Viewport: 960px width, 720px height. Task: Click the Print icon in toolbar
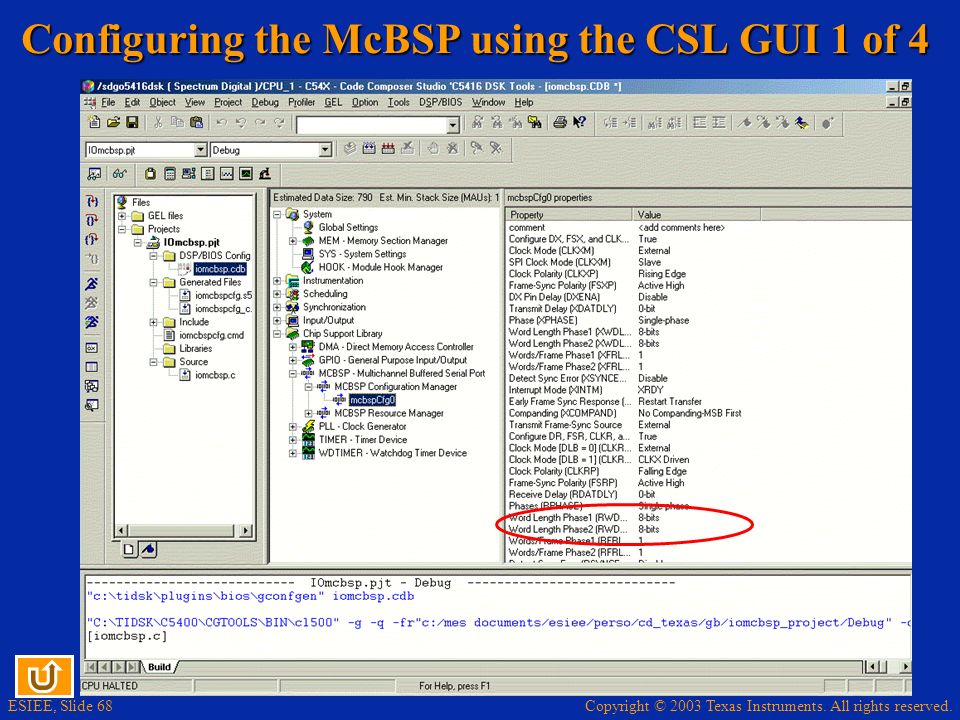tap(560, 122)
